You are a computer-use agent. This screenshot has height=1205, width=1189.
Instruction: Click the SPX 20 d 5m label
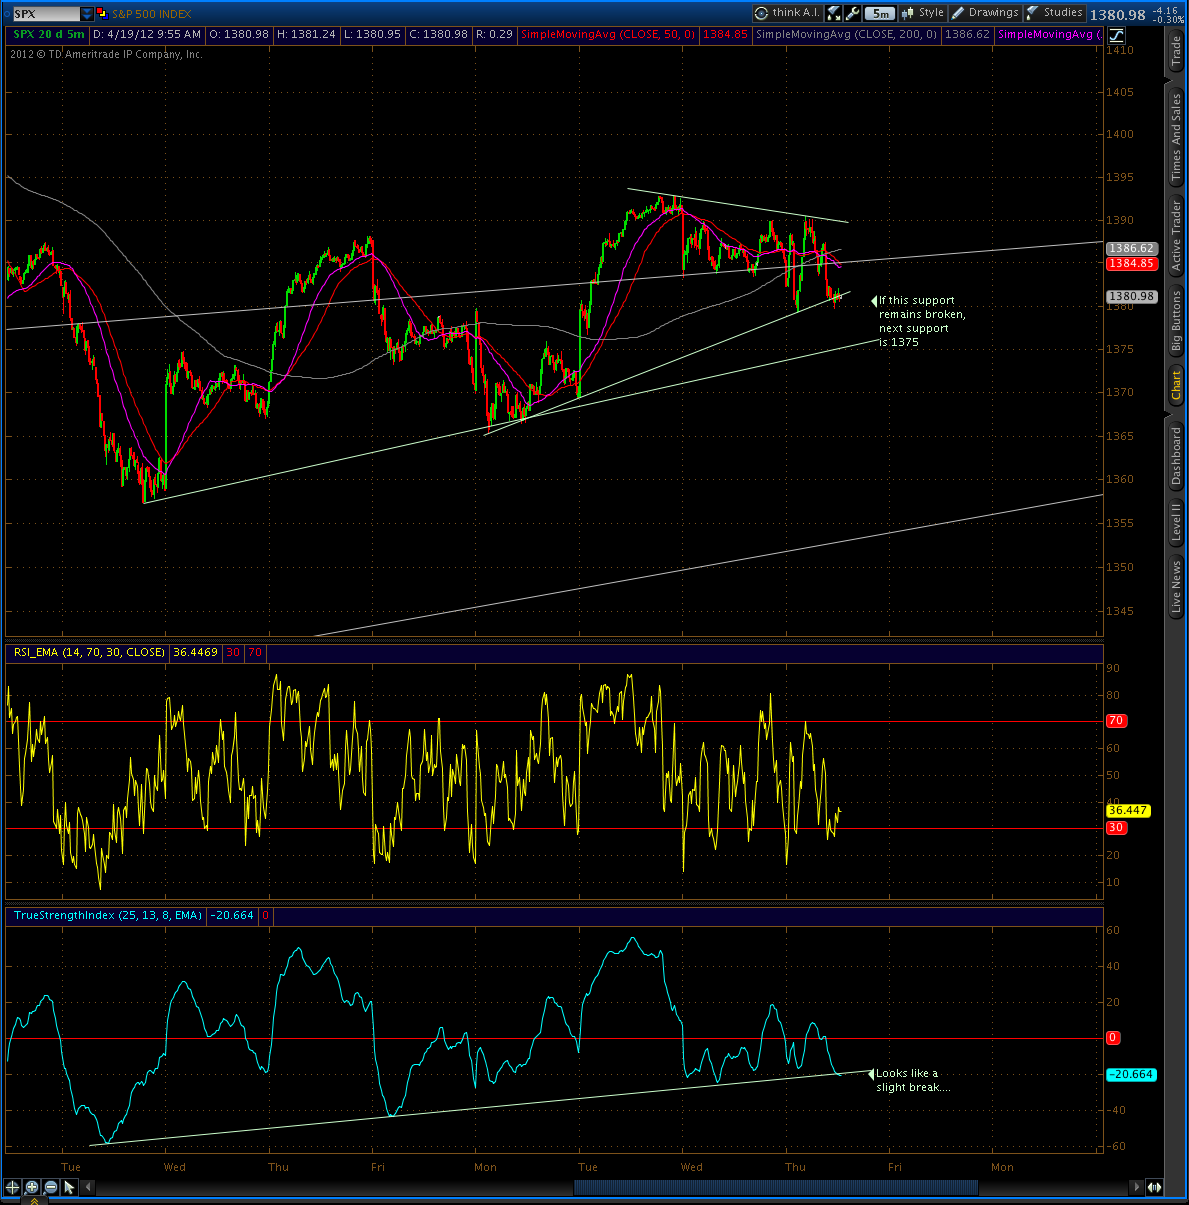49,35
